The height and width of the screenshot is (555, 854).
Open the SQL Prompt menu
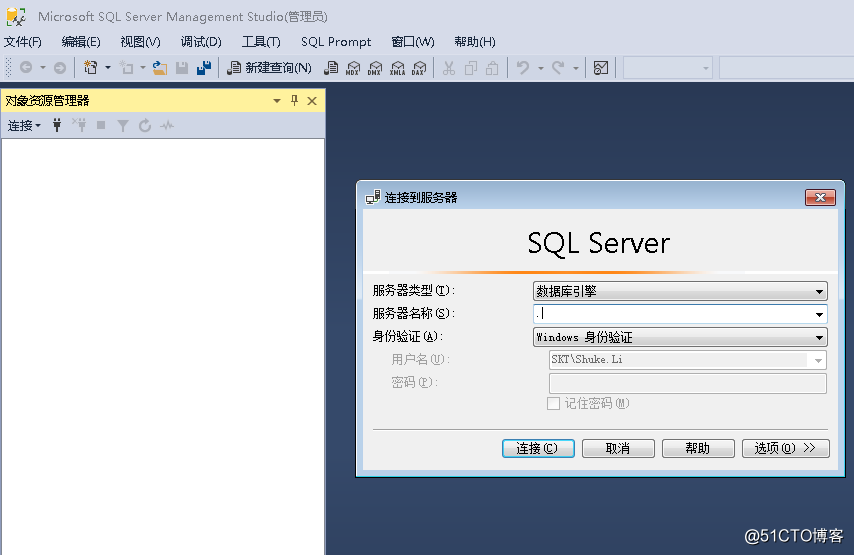[336, 42]
